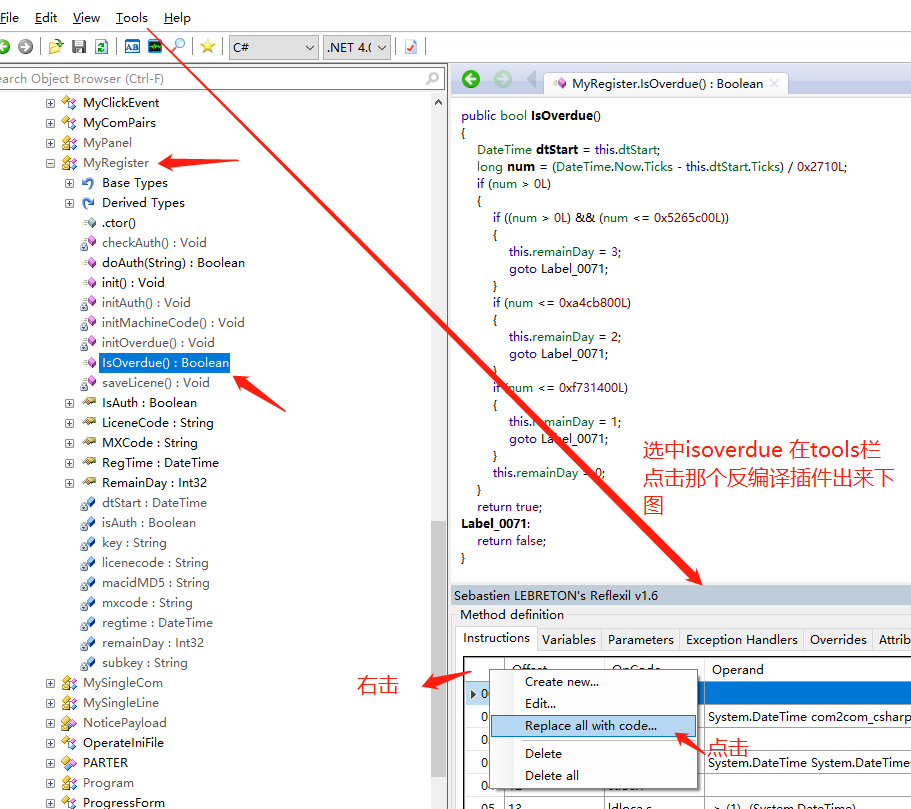Click the MyRegister class icon
The height and width of the screenshot is (809, 911).
(69, 163)
